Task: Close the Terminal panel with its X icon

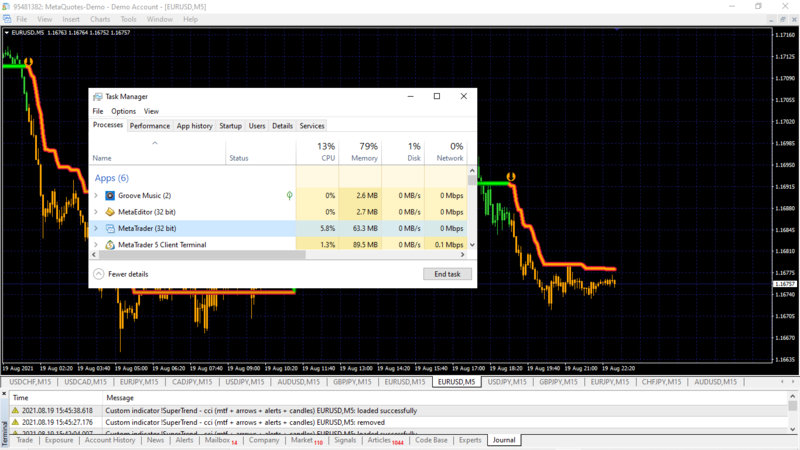Action: [x=4, y=394]
